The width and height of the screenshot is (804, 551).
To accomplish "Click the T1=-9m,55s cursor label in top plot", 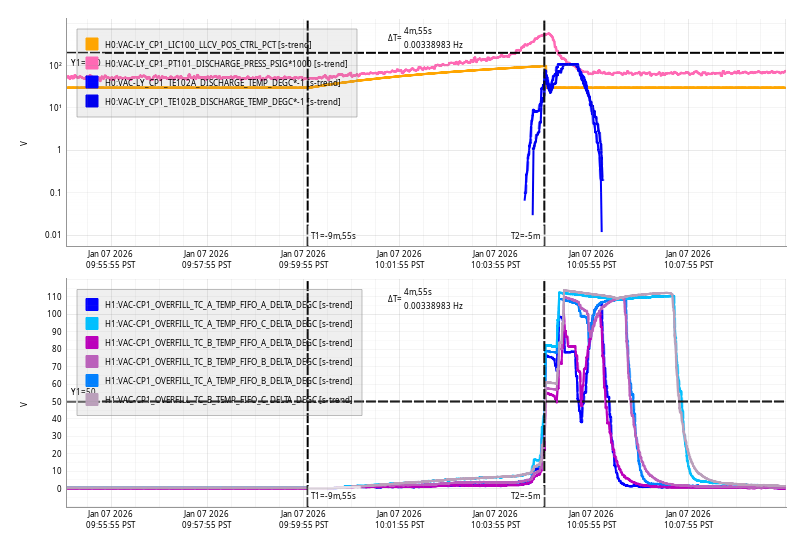I will [x=333, y=236].
